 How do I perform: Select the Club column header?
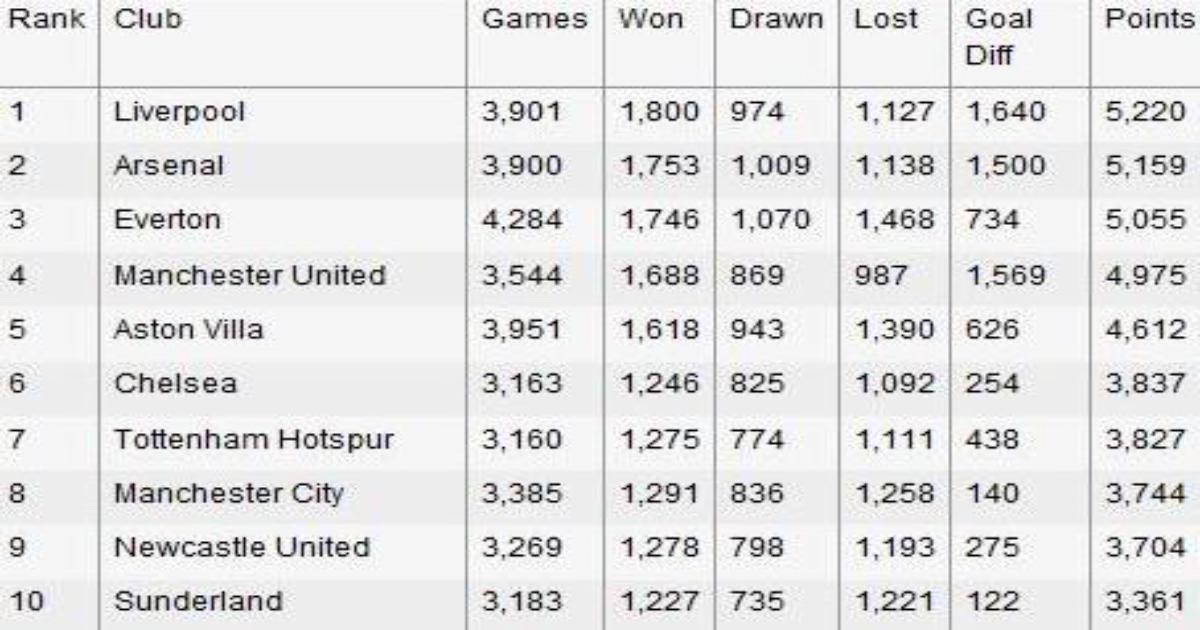point(148,20)
